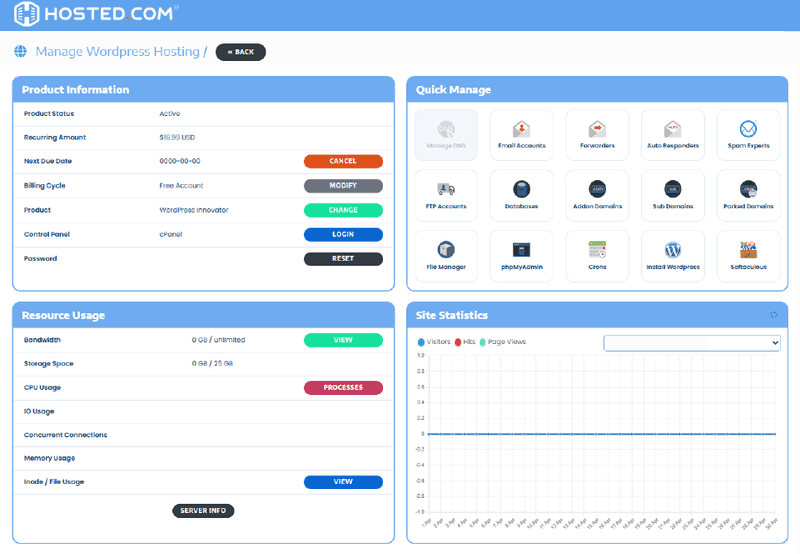The width and height of the screenshot is (800, 554).
Task: Click the 'Free Account' billing cycle value
Action: [181, 186]
